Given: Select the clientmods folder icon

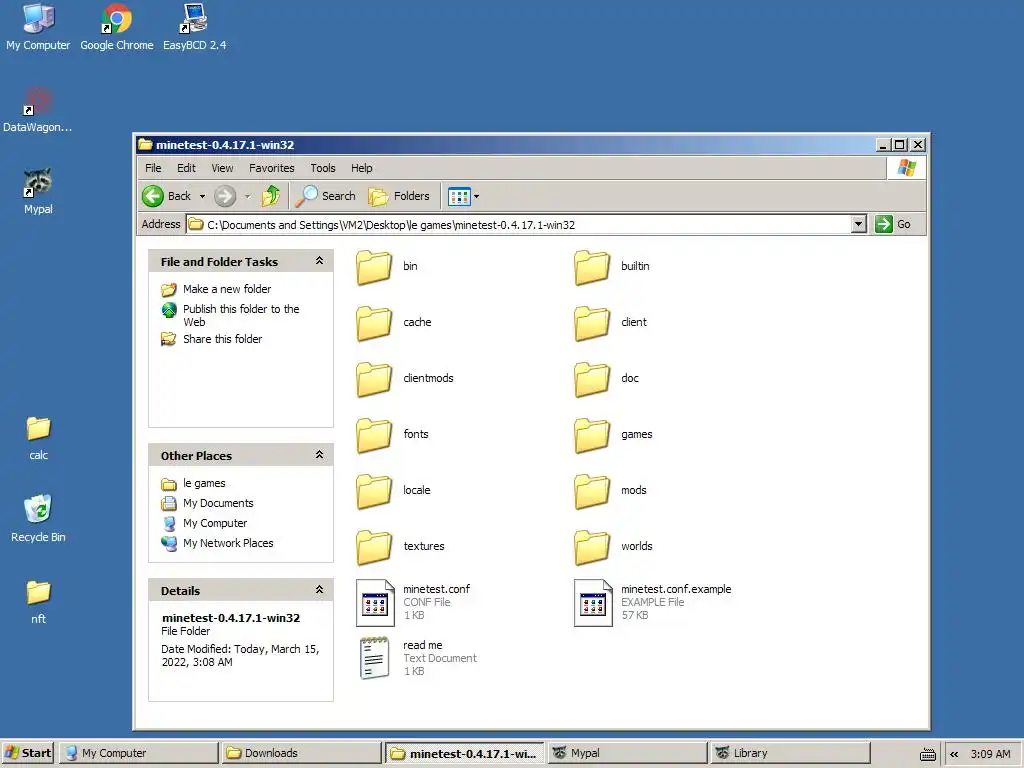Looking at the screenshot, I should (374, 379).
